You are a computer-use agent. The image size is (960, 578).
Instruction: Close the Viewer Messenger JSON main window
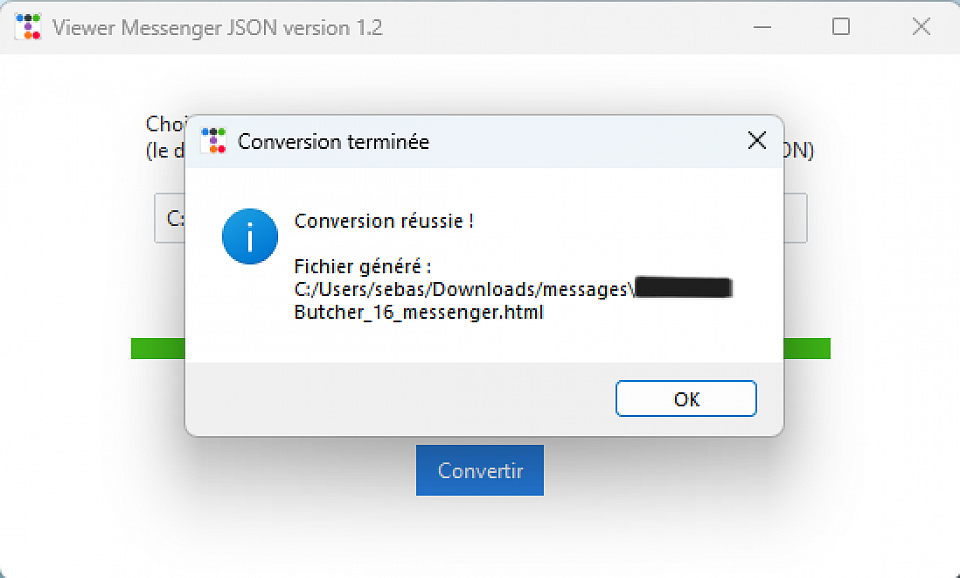pos(921,27)
